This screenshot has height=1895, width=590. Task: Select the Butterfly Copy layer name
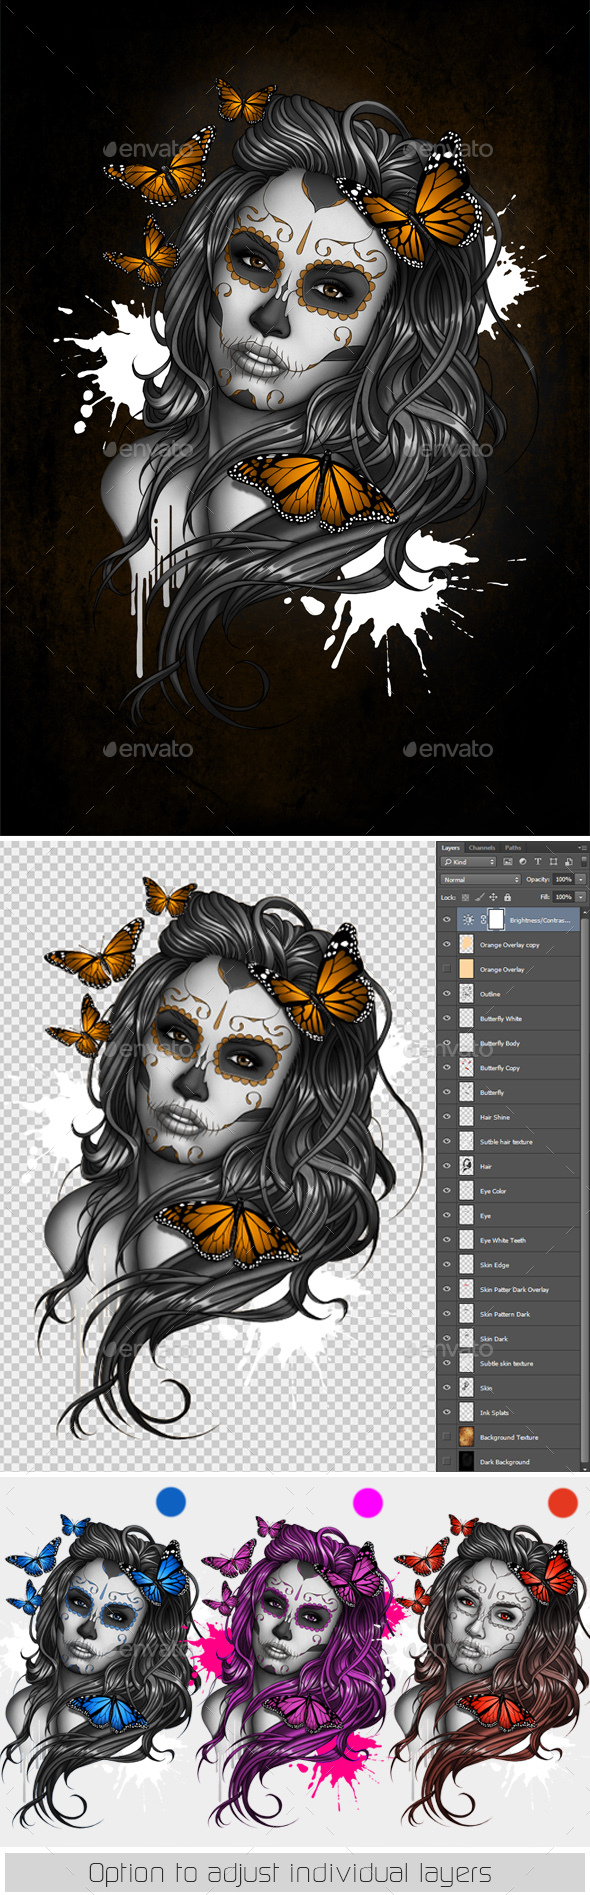(x=500, y=1068)
